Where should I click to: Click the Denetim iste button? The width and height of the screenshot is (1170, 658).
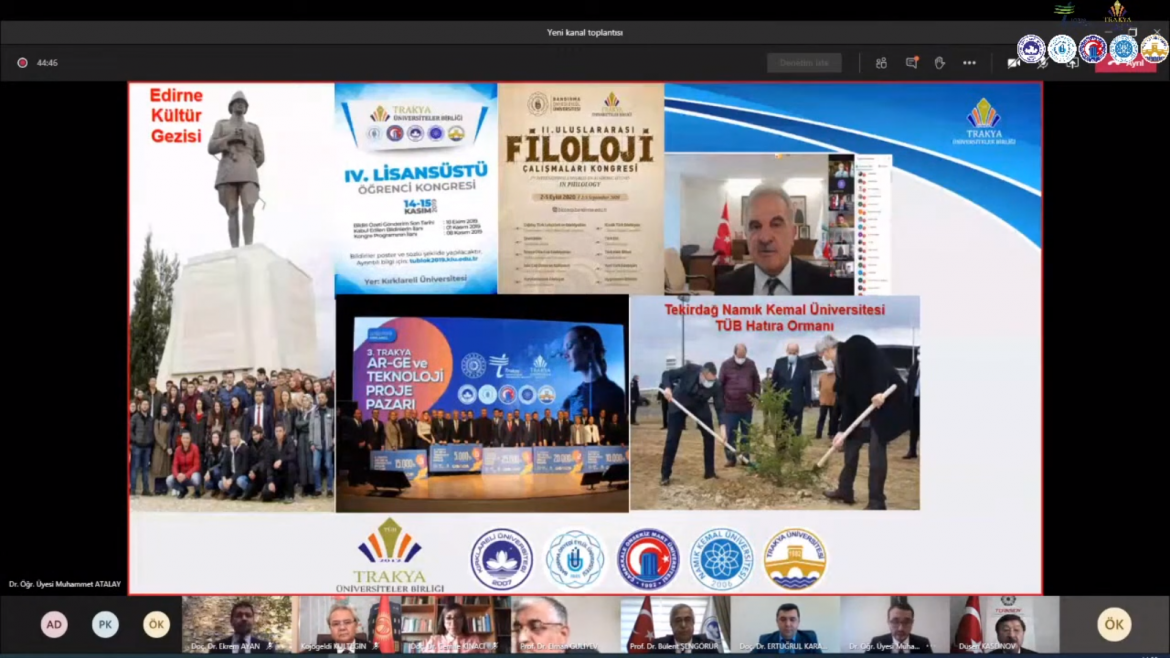tap(804, 63)
